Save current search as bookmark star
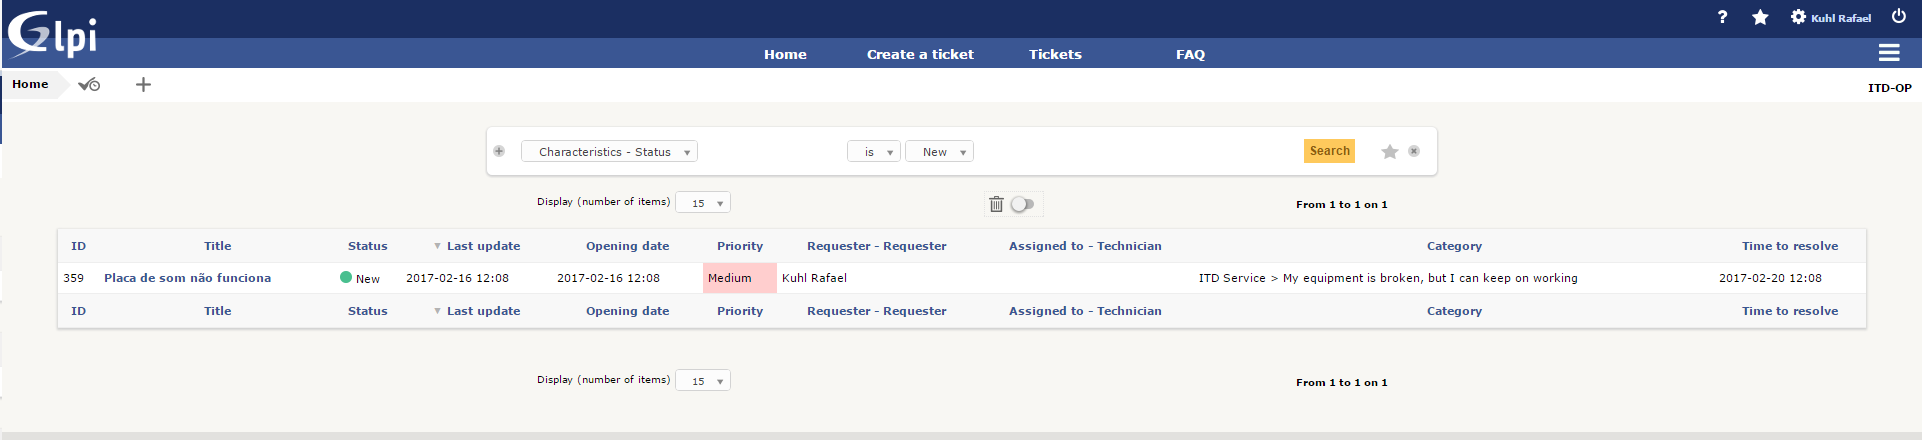The width and height of the screenshot is (1922, 440). [x=1389, y=152]
